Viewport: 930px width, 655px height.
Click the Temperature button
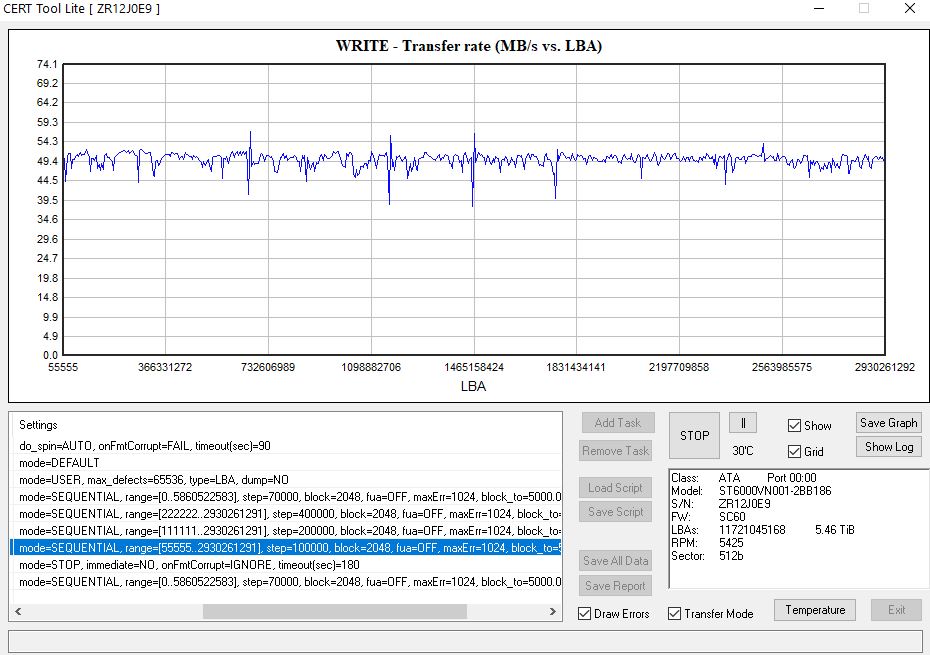click(x=815, y=610)
